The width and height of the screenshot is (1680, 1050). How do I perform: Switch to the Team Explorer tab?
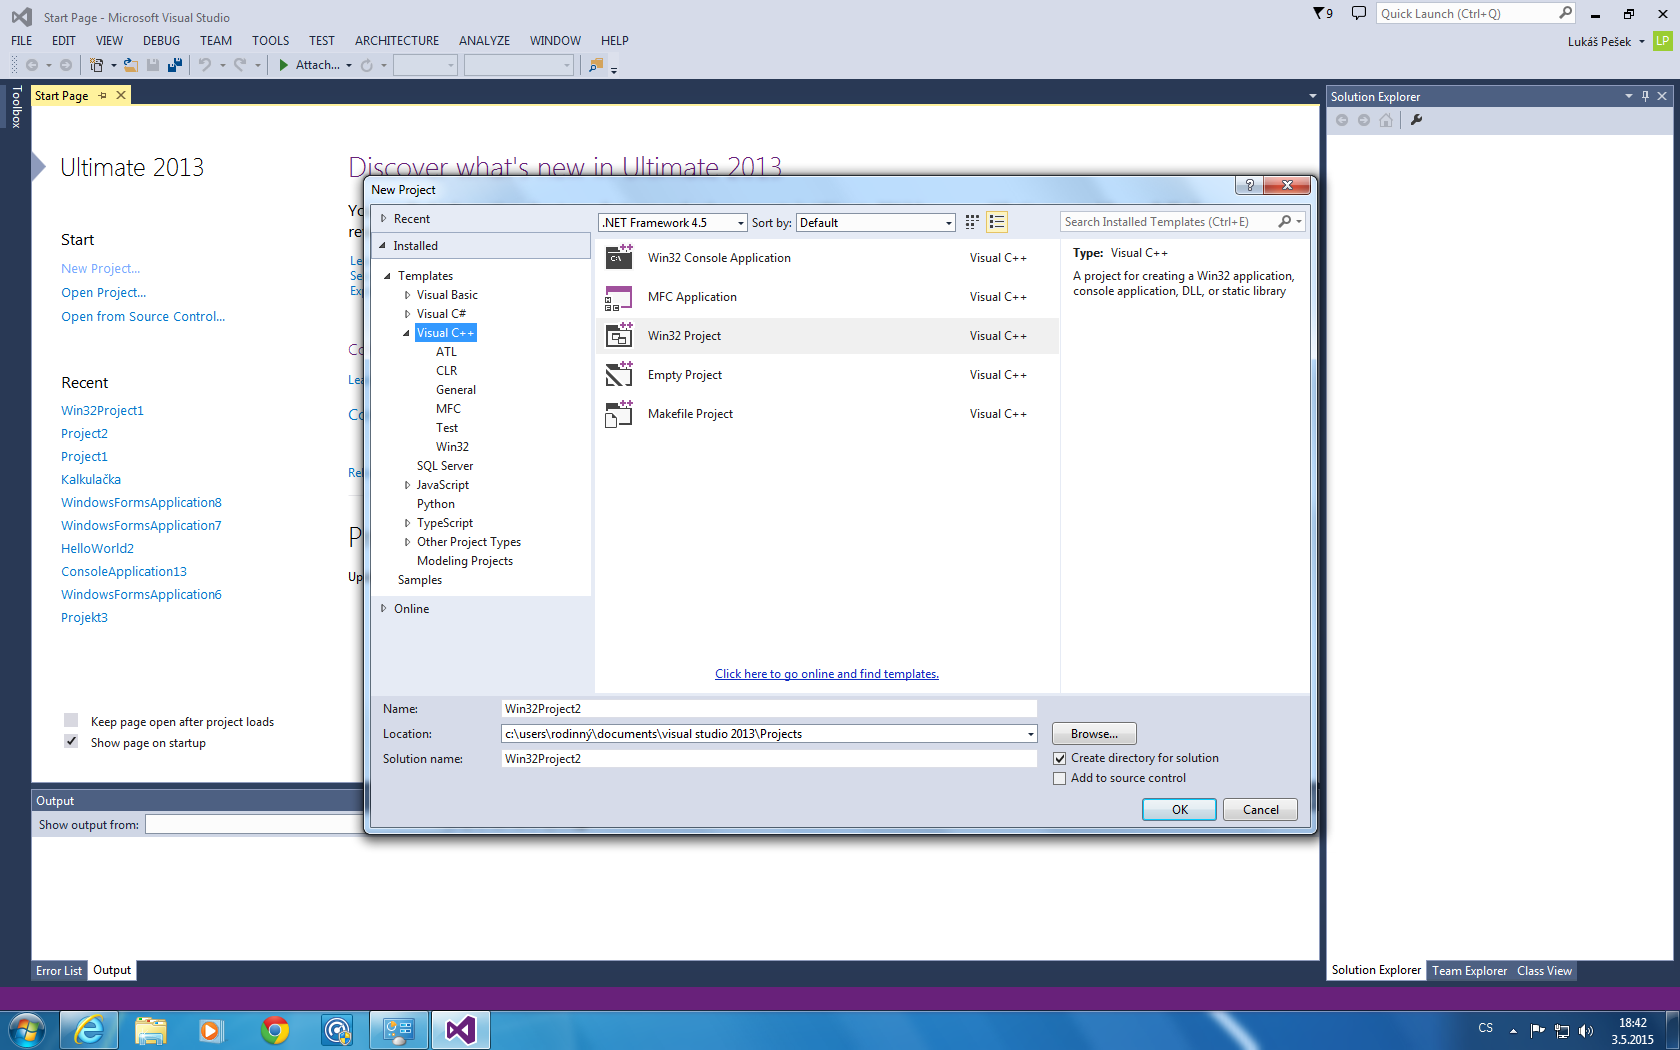1469,970
